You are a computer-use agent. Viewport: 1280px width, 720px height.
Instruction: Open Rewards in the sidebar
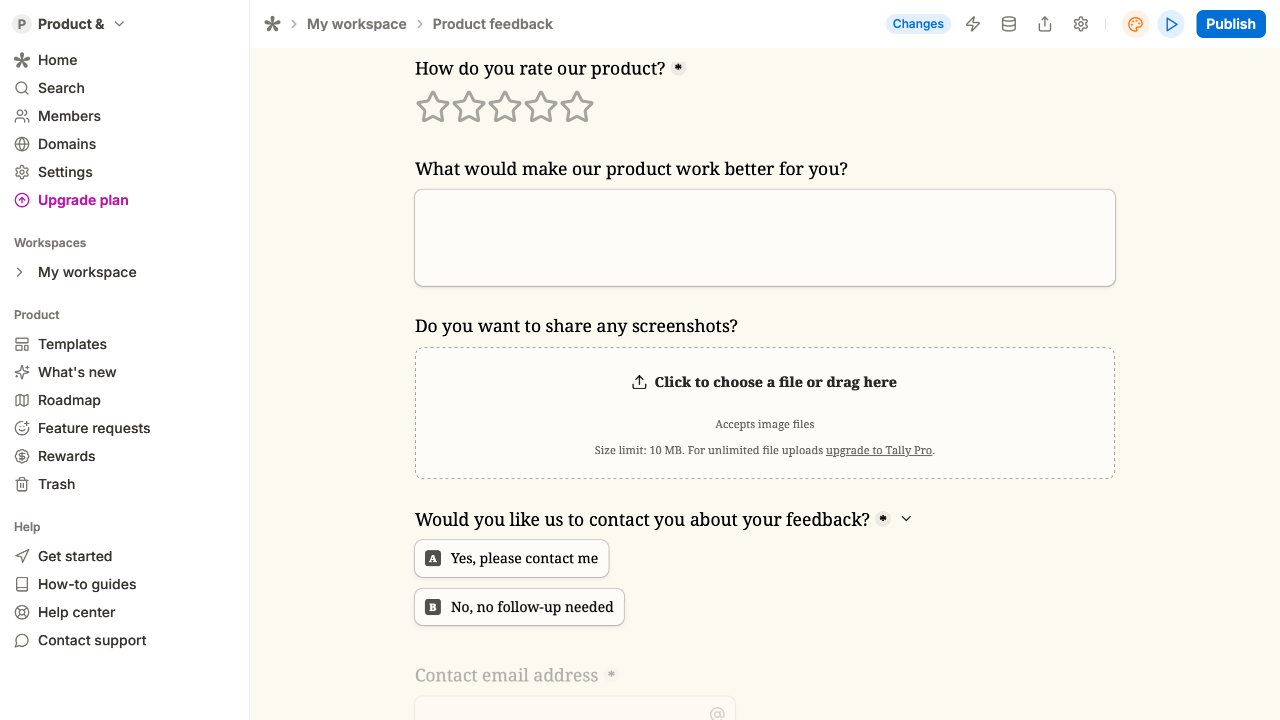(x=66, y=456)
